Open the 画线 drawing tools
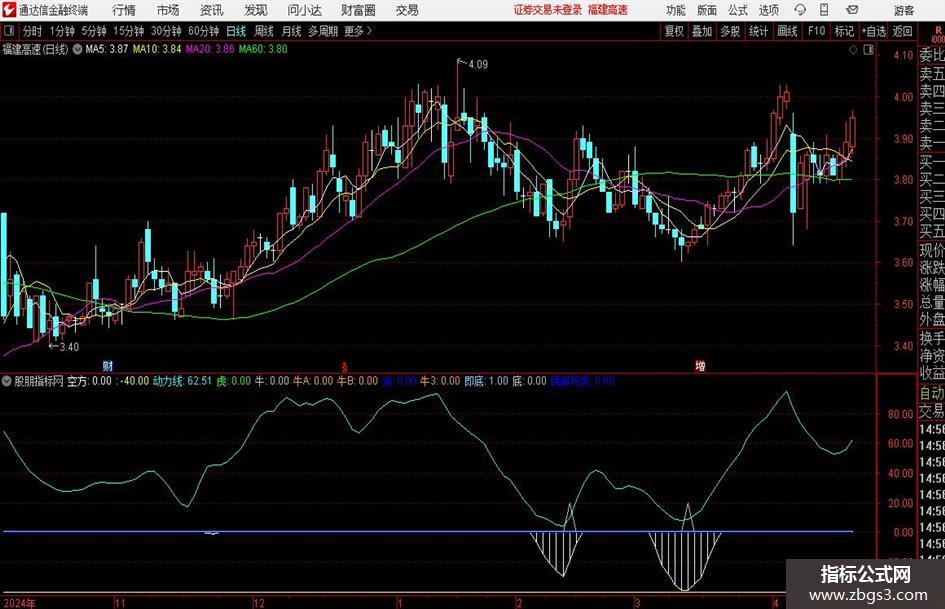The height and width of the screenshot is (609, 945). (787, 31)
